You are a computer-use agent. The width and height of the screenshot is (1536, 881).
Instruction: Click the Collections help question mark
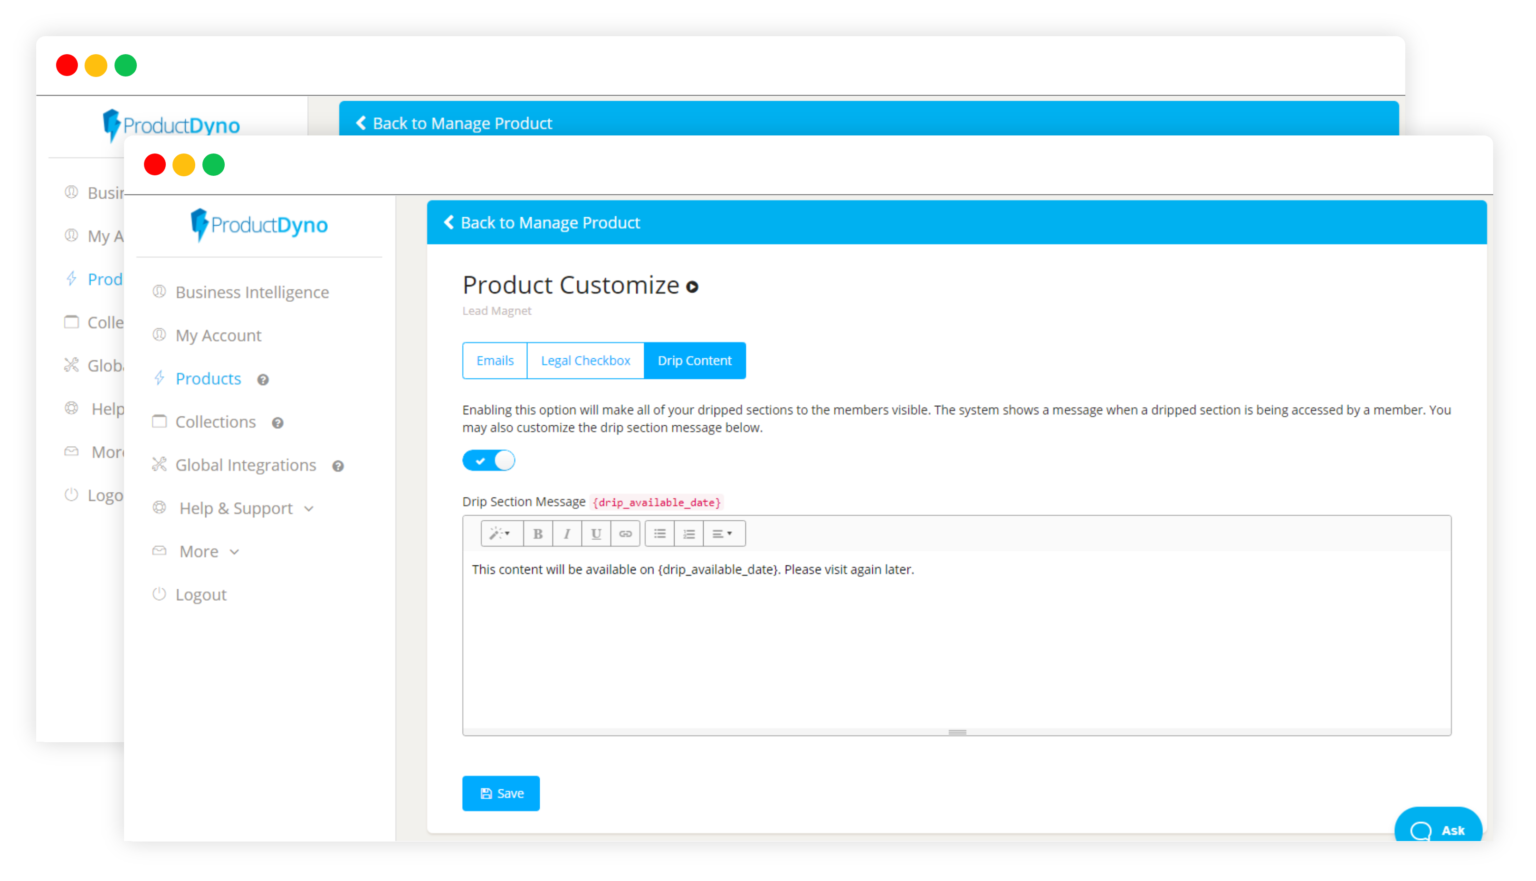[277, 423]
